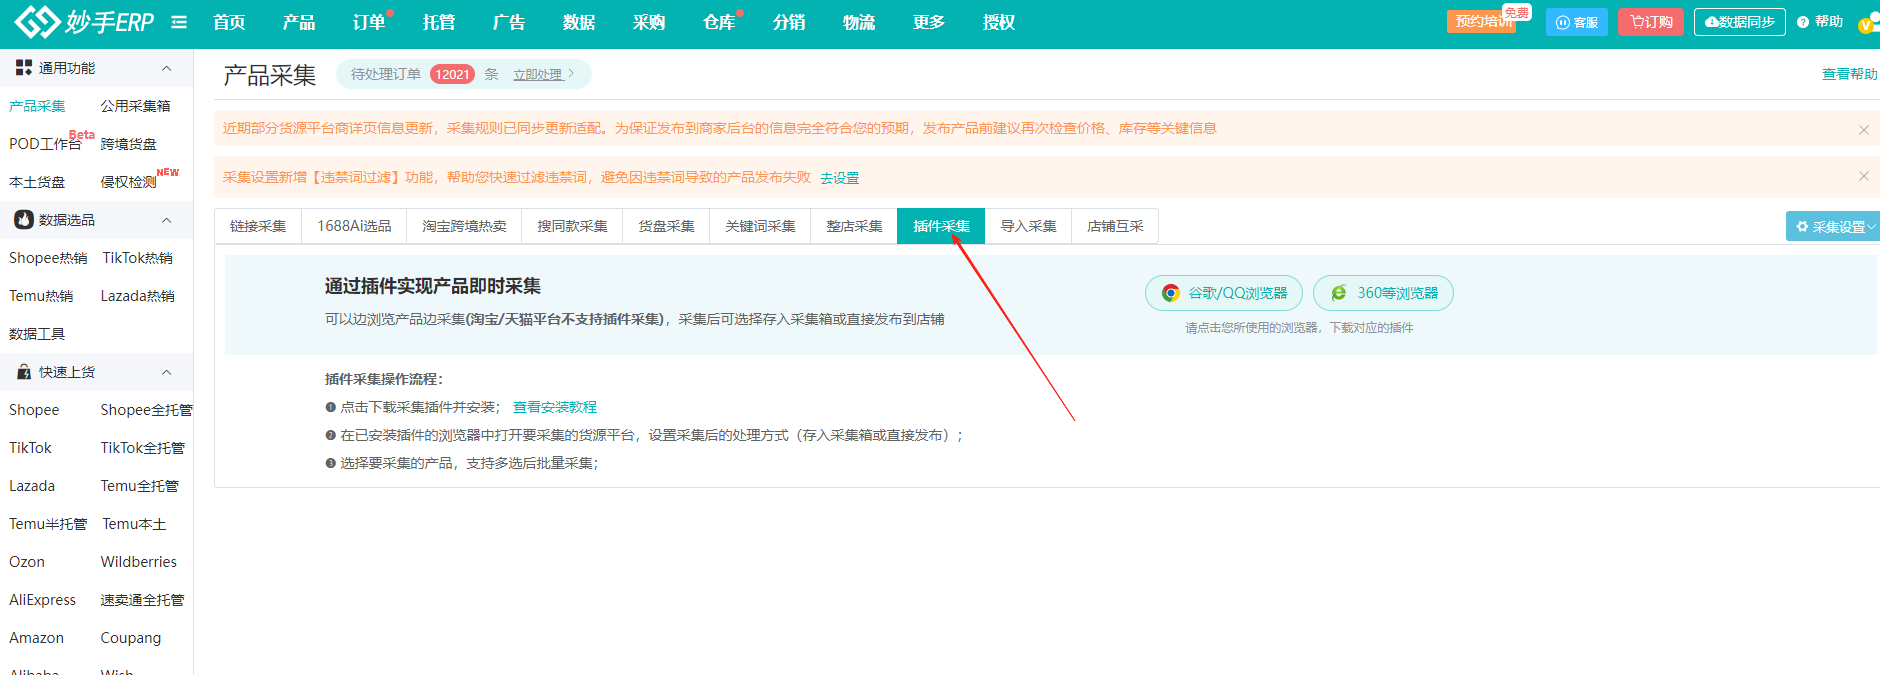1880x675 pixels.
Task: Click the 数据同步 cloud button
Action: pos(1739,22)
